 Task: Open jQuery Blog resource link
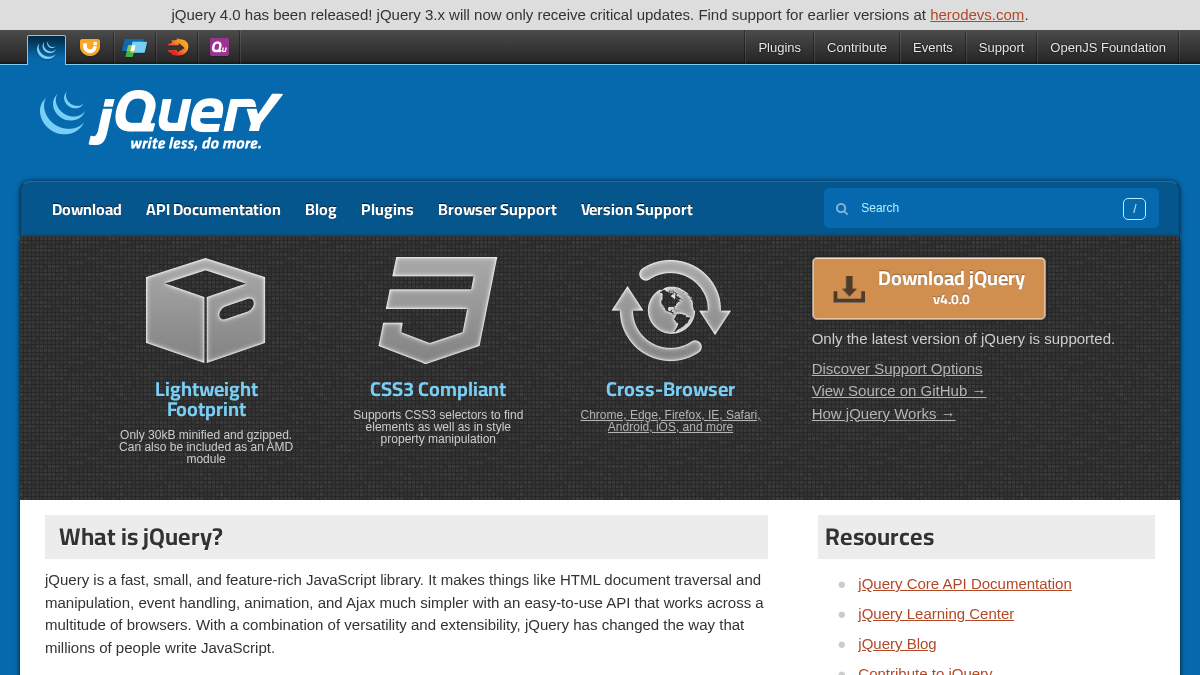(897, 643)
